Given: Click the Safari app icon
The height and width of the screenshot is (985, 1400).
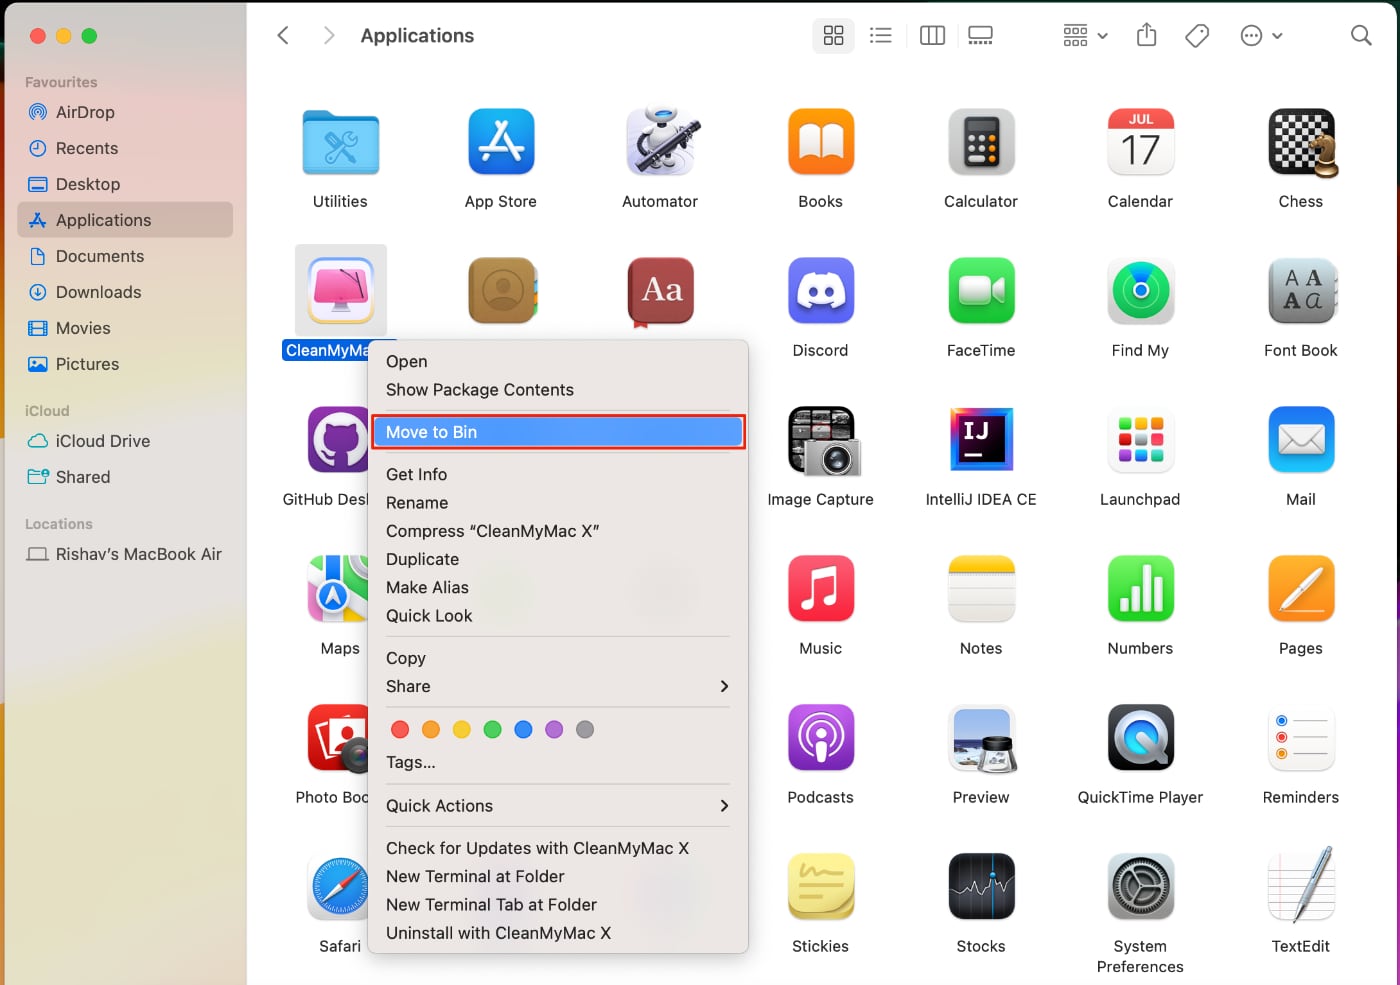Looking at the screenshot, I should point(340,887).
